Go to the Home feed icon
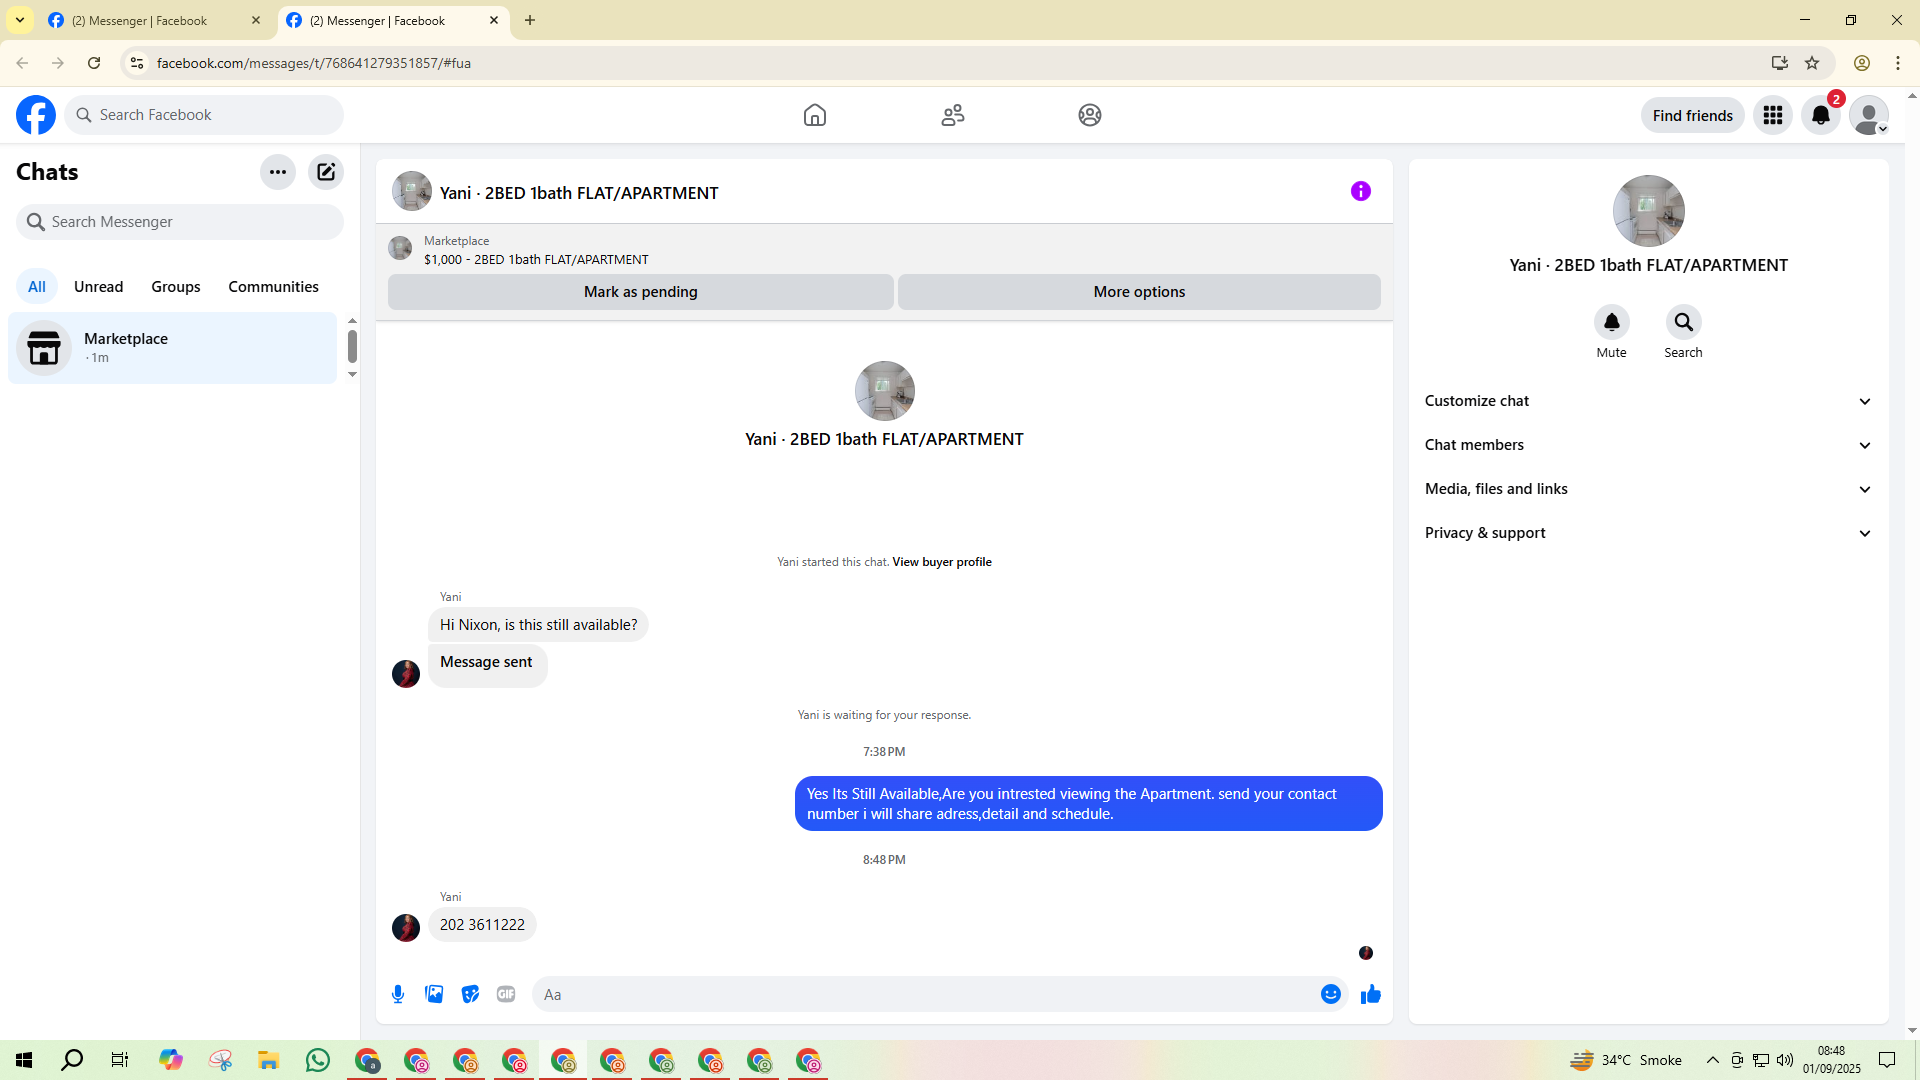Image resolution: width=1920 pixels, height=1080 pixels. (815, 115)
